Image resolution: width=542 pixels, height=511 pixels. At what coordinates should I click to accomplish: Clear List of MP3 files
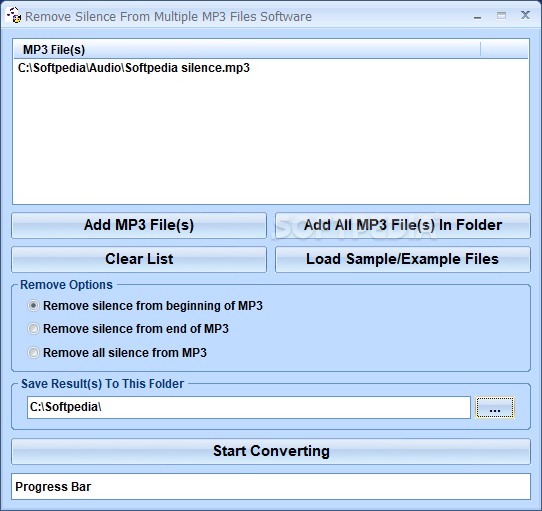[x=139, y=259]
